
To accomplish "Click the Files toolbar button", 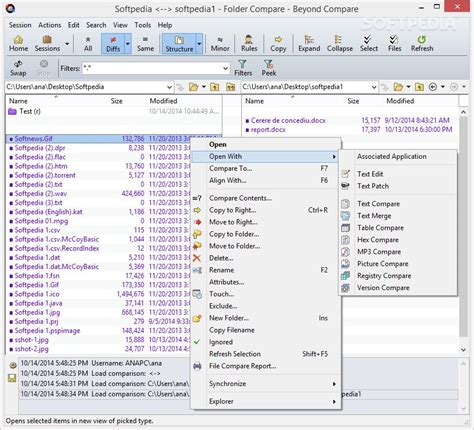I will point(394,44).
